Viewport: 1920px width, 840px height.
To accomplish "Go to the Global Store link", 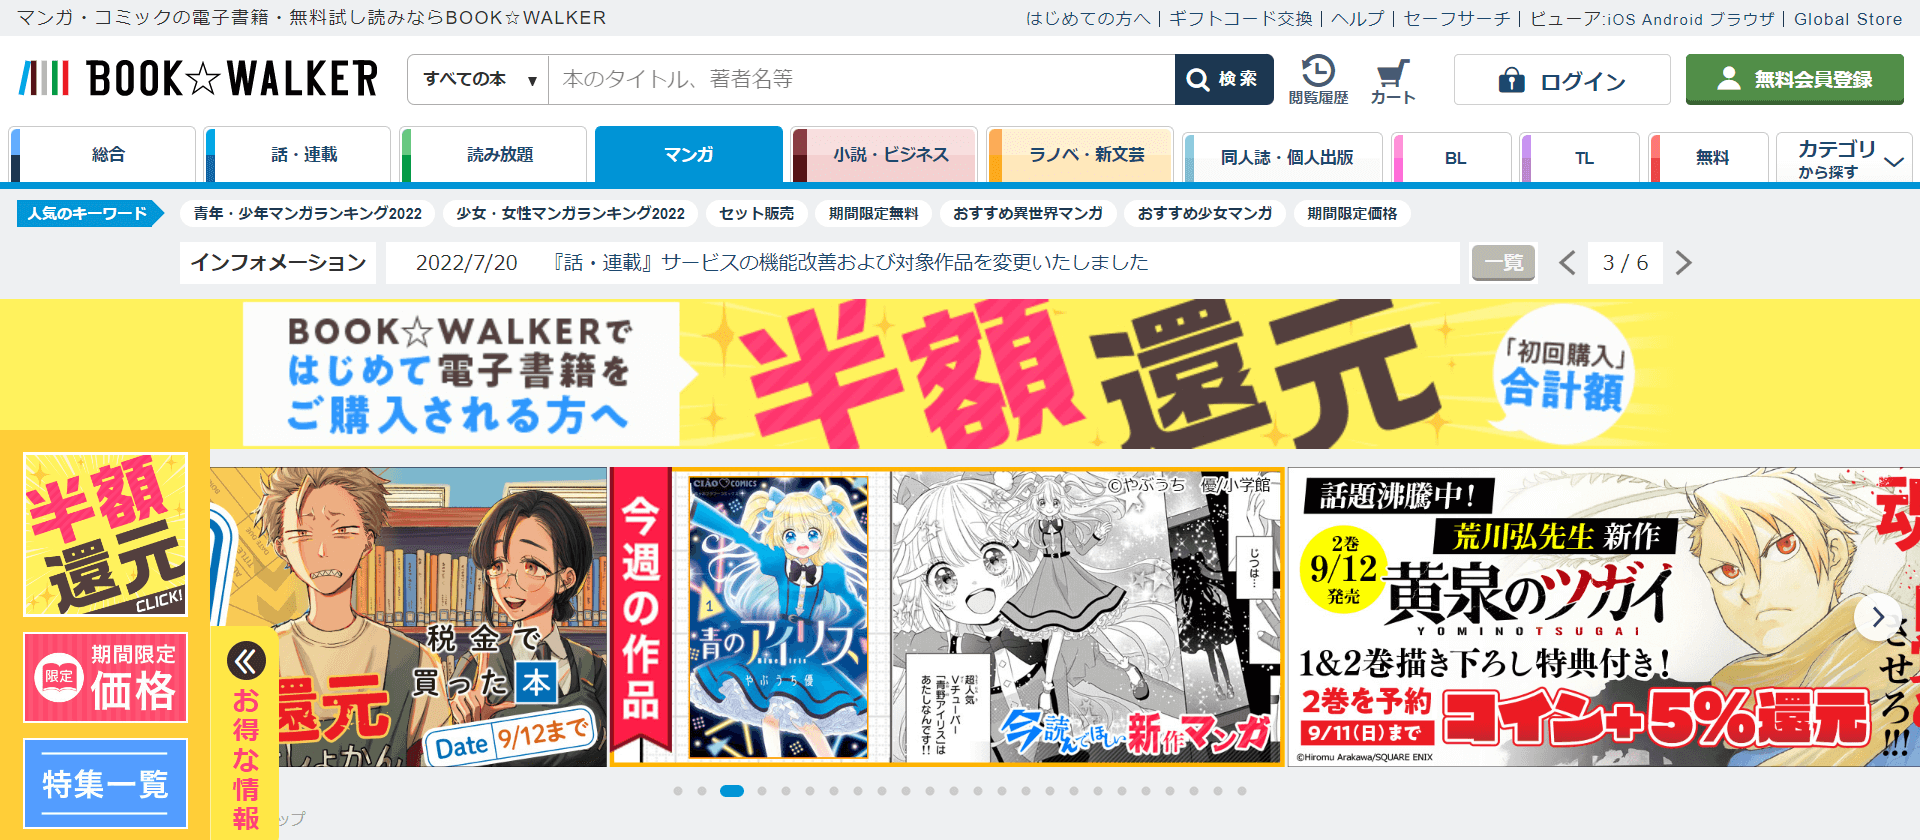I will [1848, 19].
